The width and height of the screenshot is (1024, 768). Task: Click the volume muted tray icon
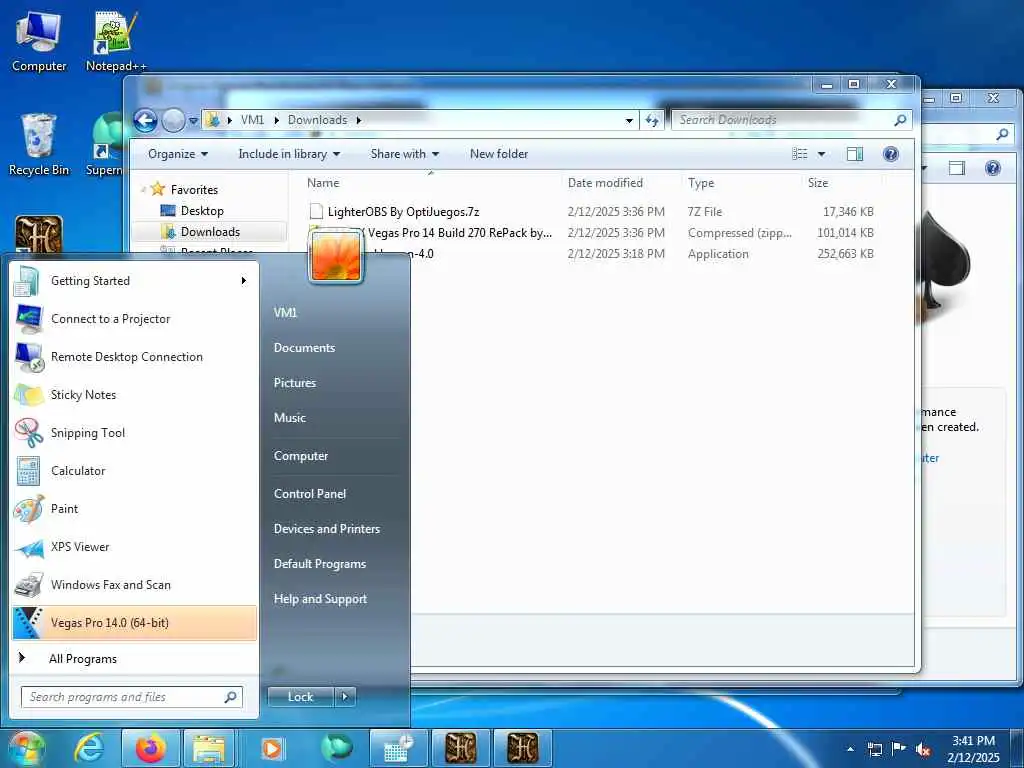(x=923, y=749)
